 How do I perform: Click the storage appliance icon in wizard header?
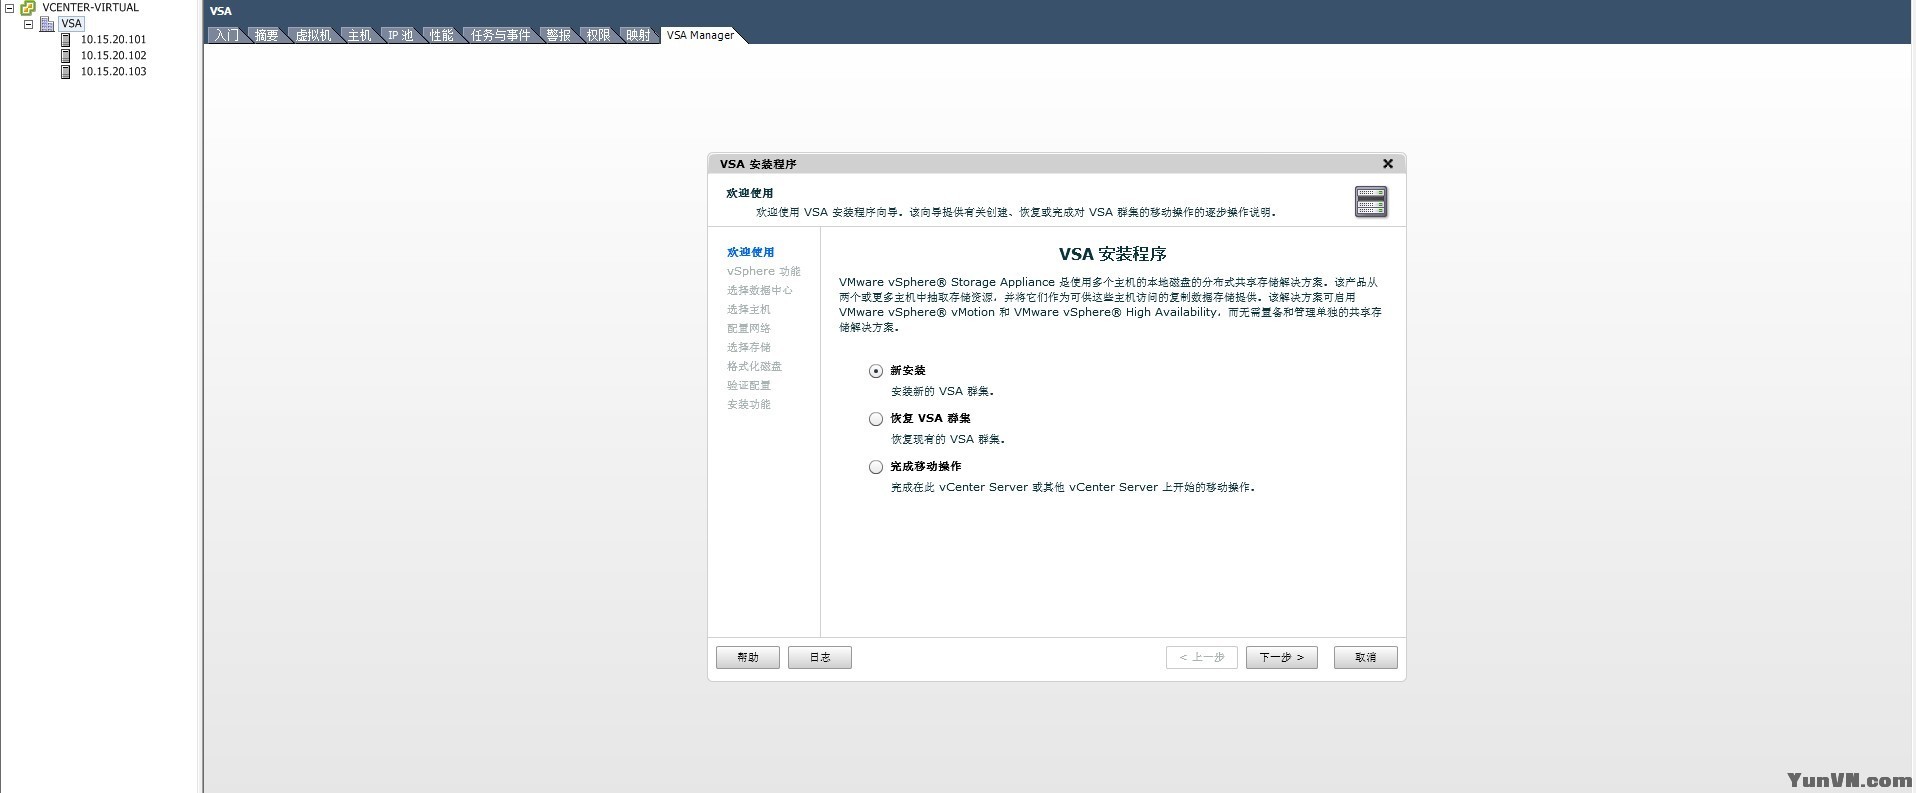(1371, 201)
